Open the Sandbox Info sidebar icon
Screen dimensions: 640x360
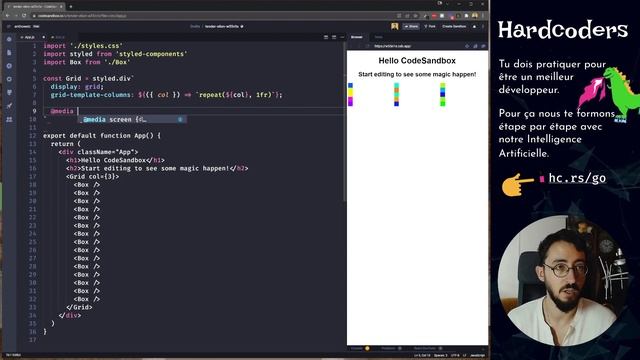9,40
